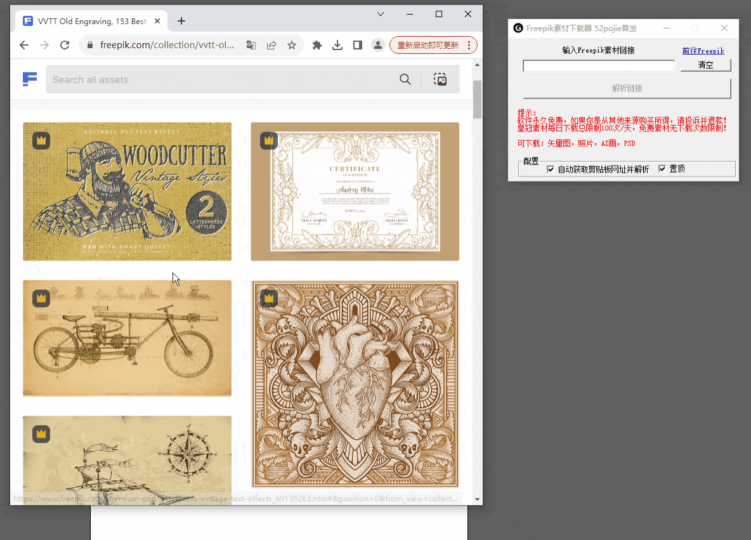Viewport: 751px width, 540px height.
Task: Click the Freepik downloader app icon
Action: (x=518, y=28)
